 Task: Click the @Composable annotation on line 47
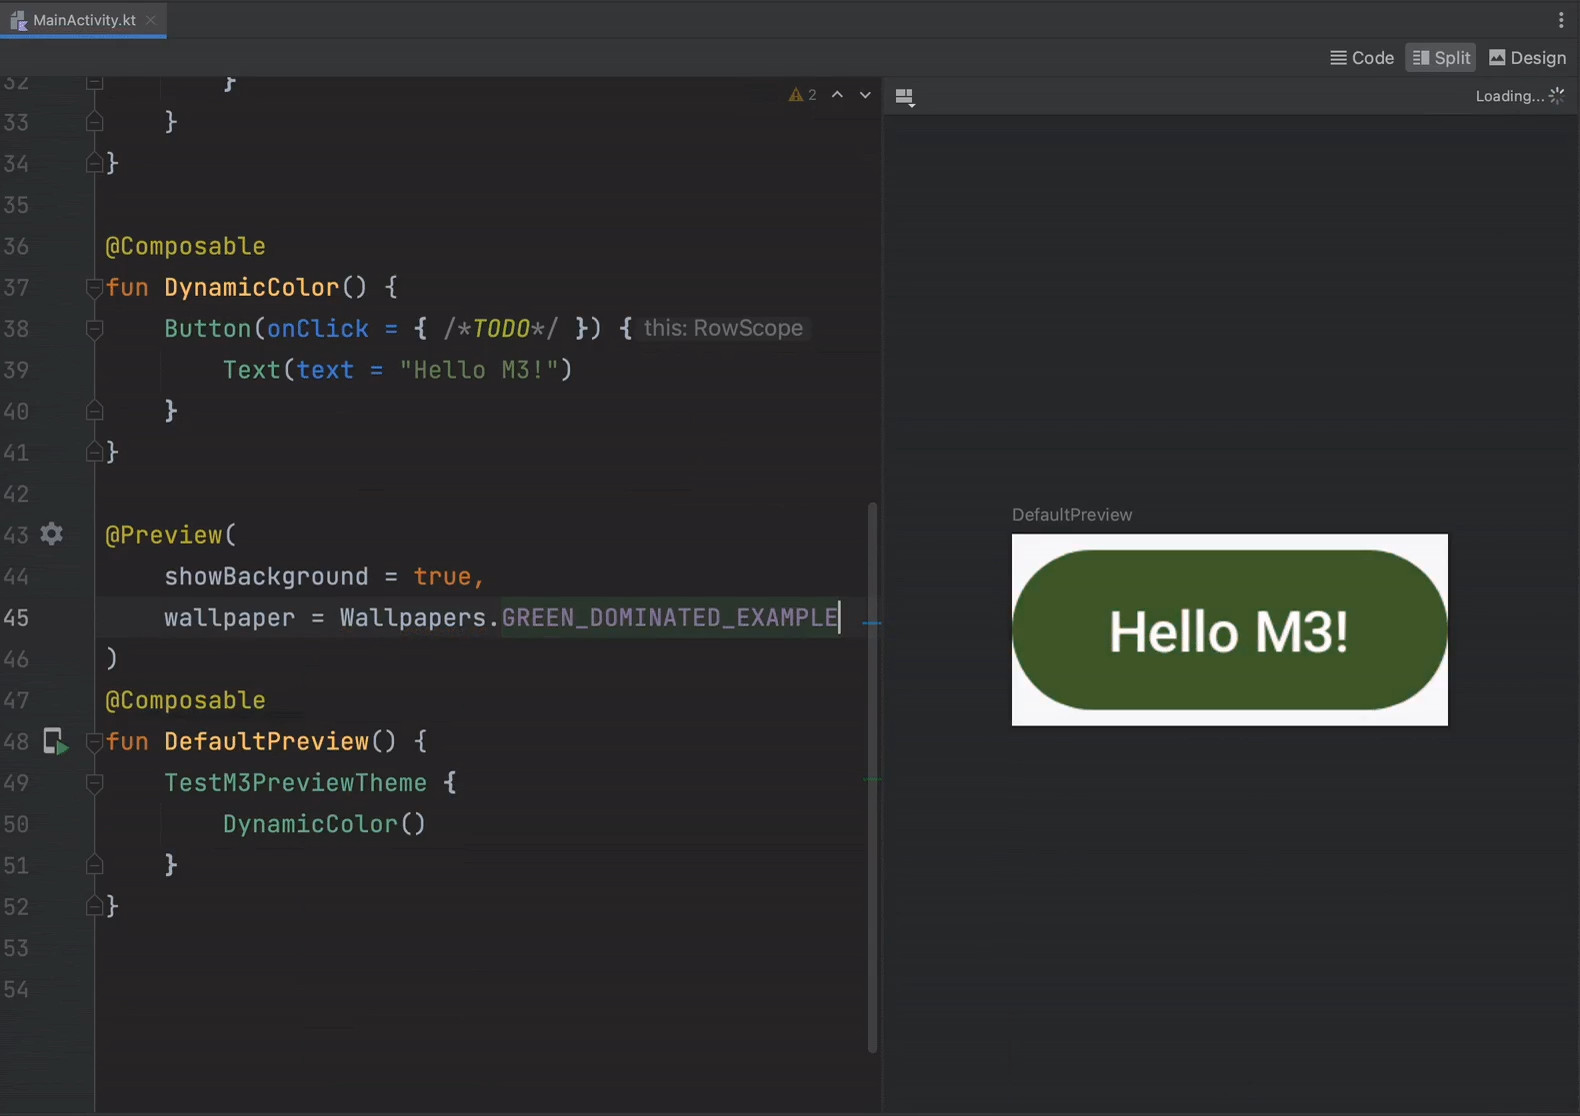click(x=185, y=700)
